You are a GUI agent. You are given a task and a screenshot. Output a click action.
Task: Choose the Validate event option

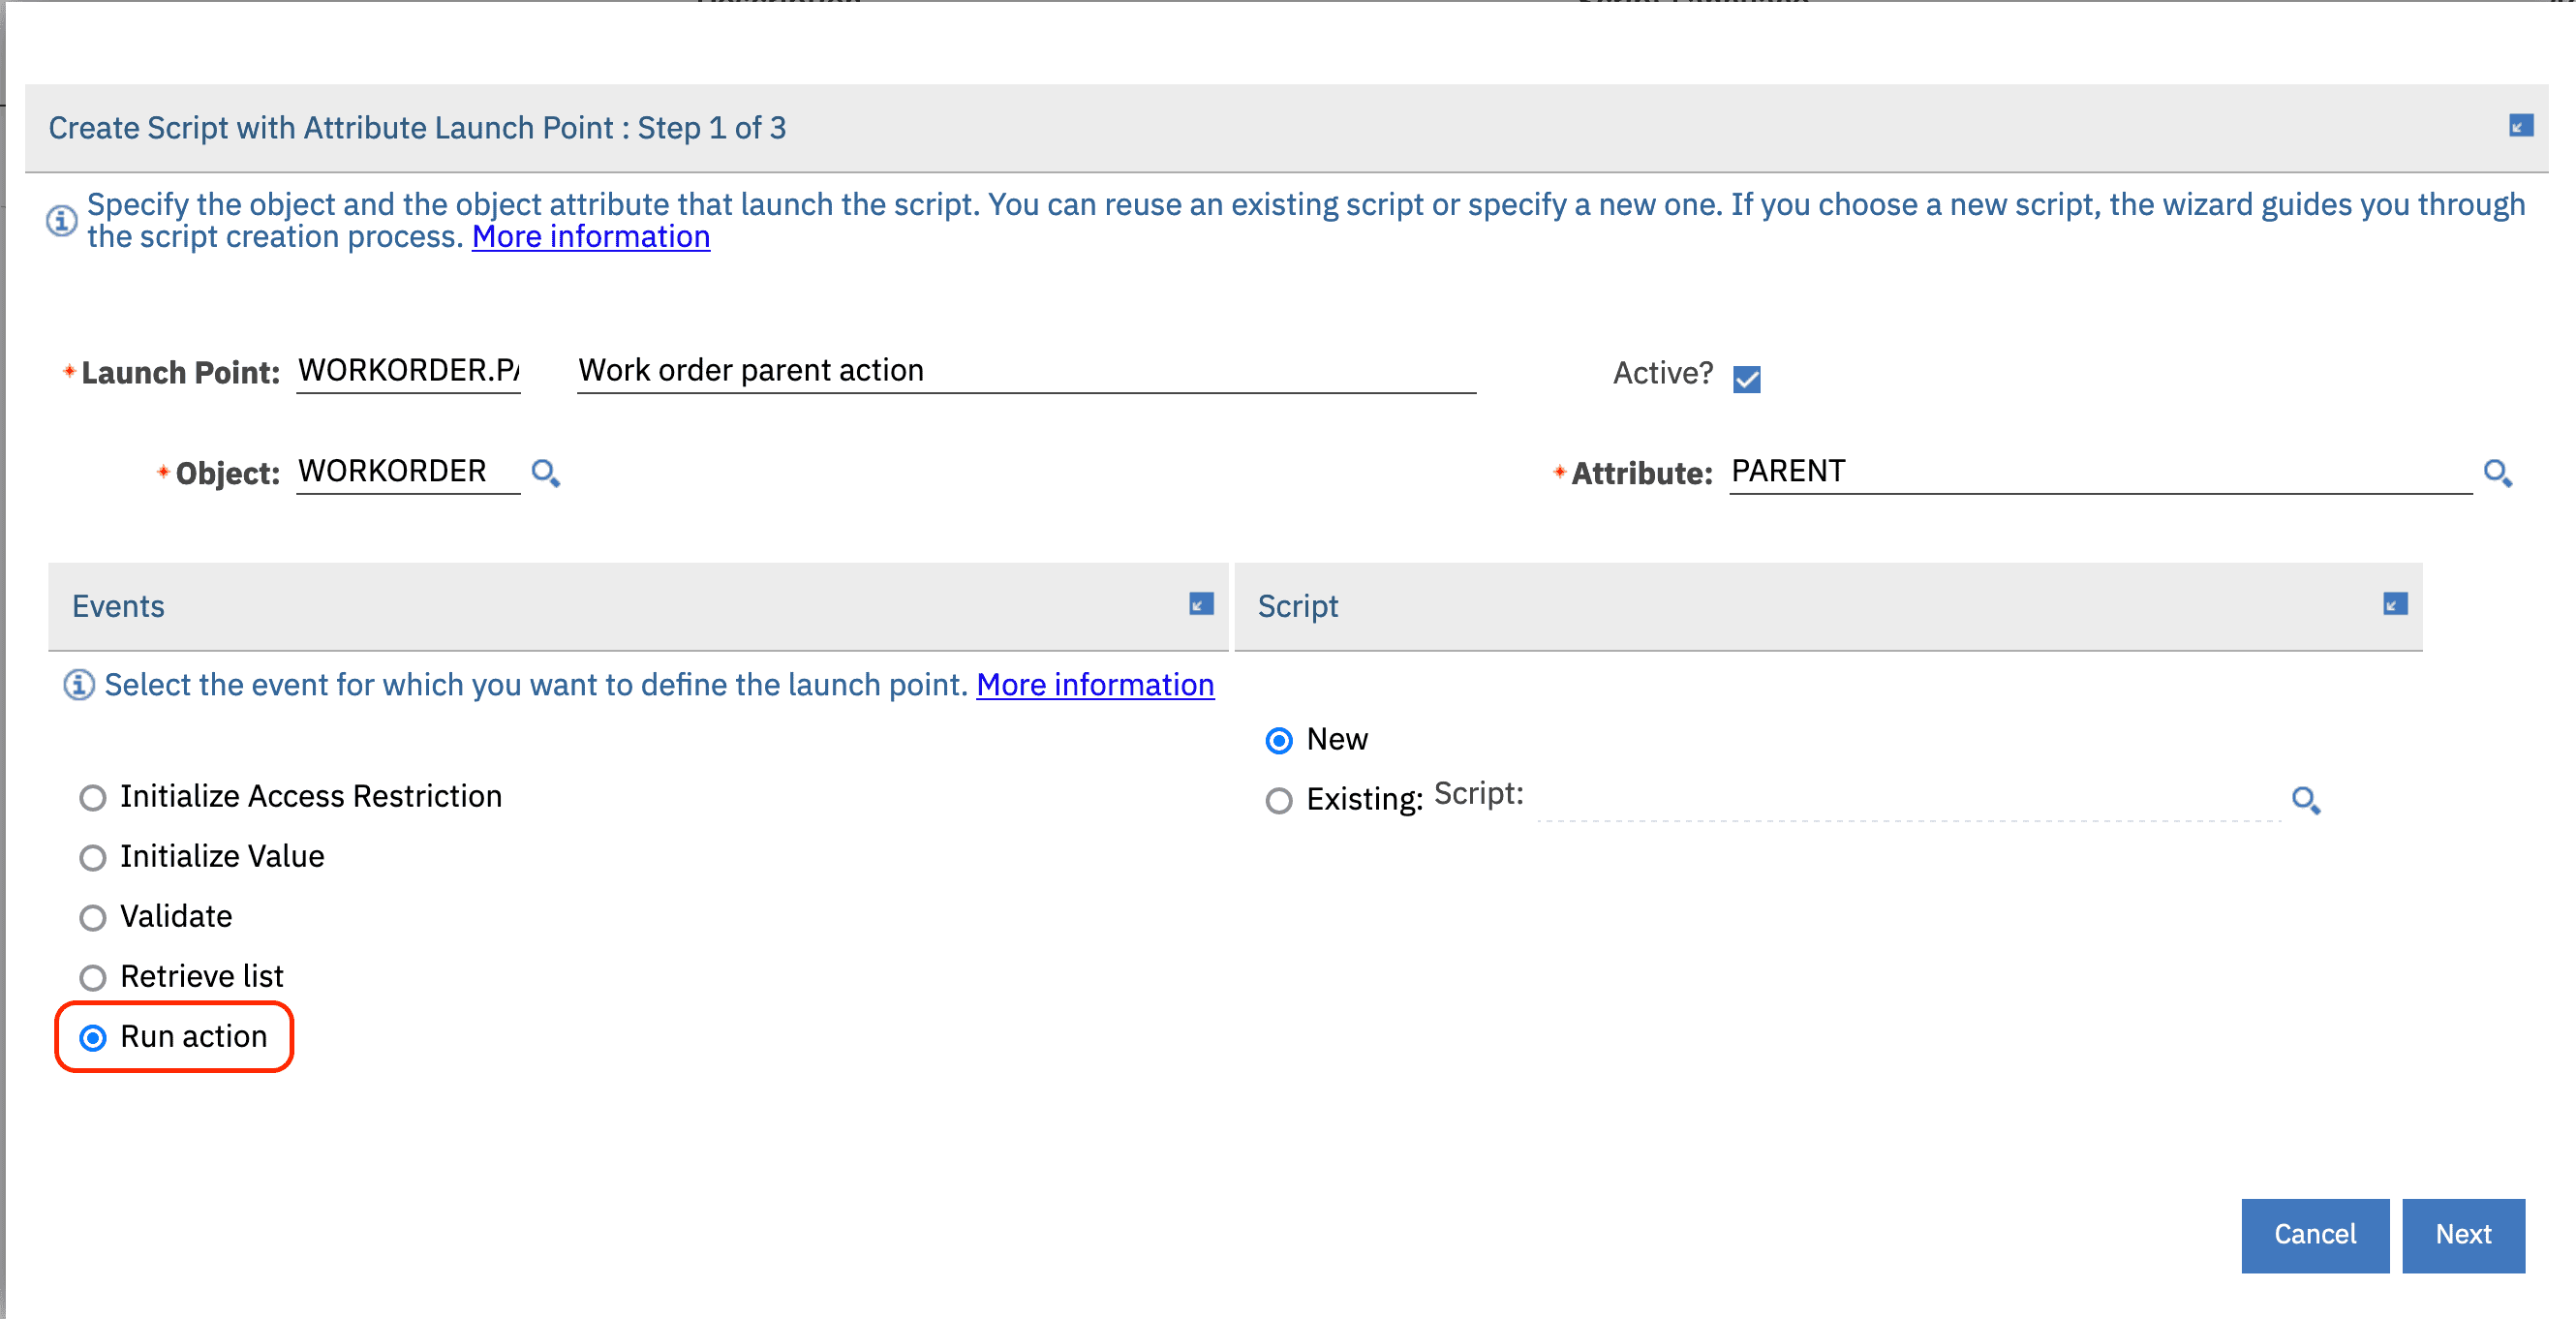93,917
